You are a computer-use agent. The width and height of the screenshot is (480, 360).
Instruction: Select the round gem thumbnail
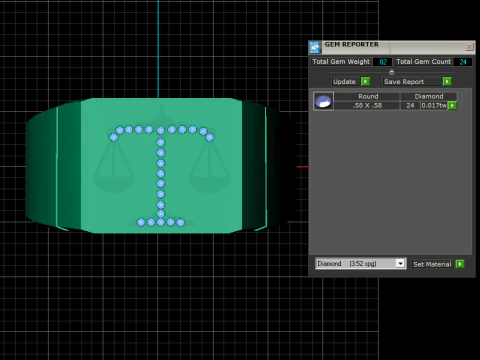click(323, 101)
